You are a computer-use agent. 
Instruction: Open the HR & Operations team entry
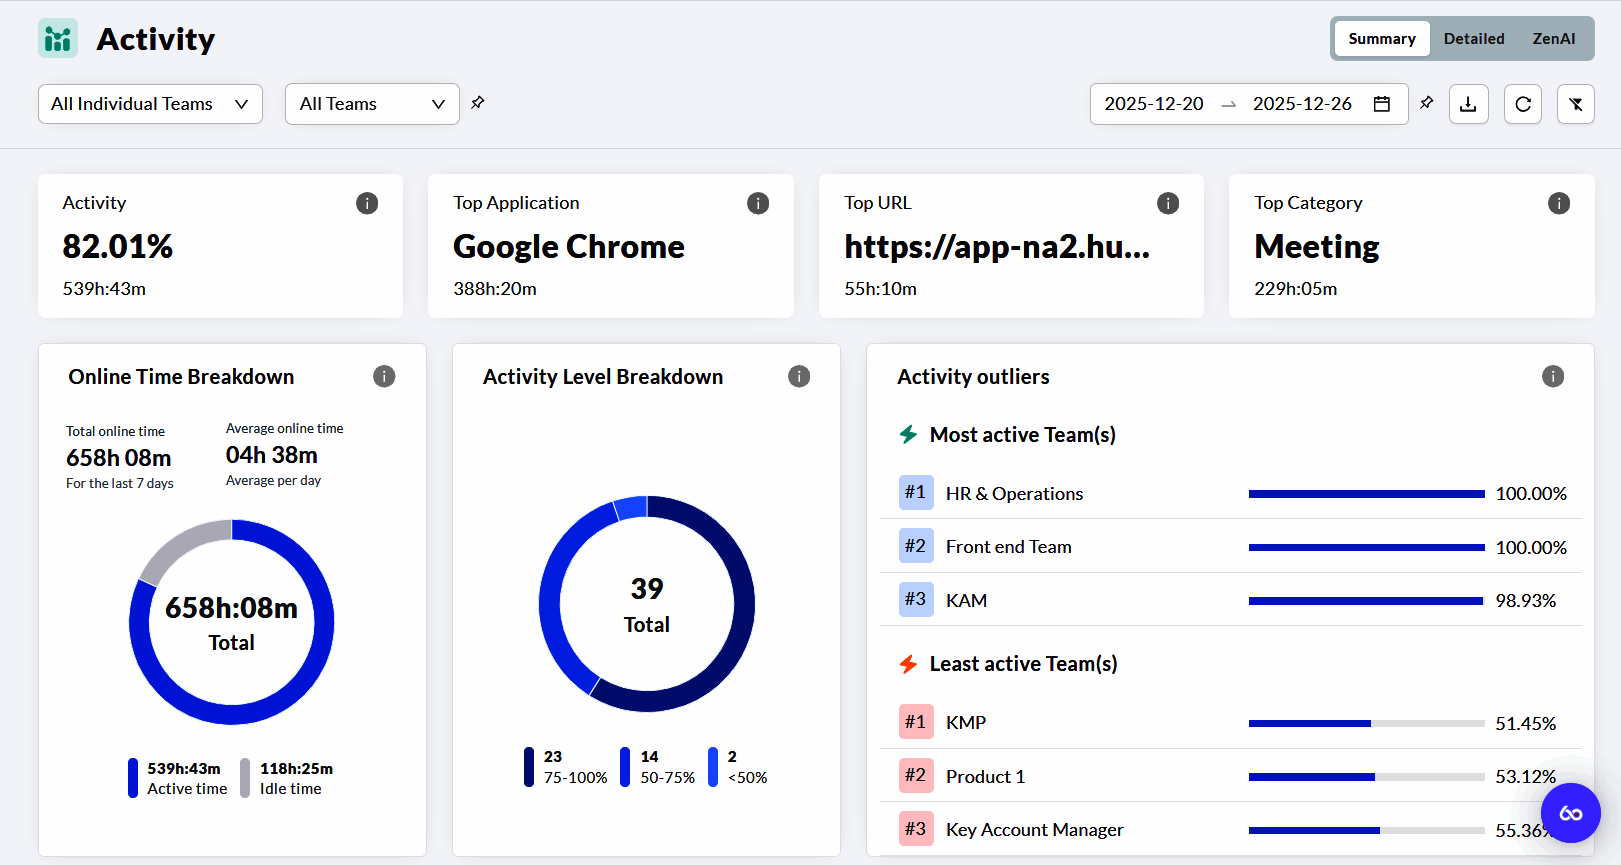1014,493
